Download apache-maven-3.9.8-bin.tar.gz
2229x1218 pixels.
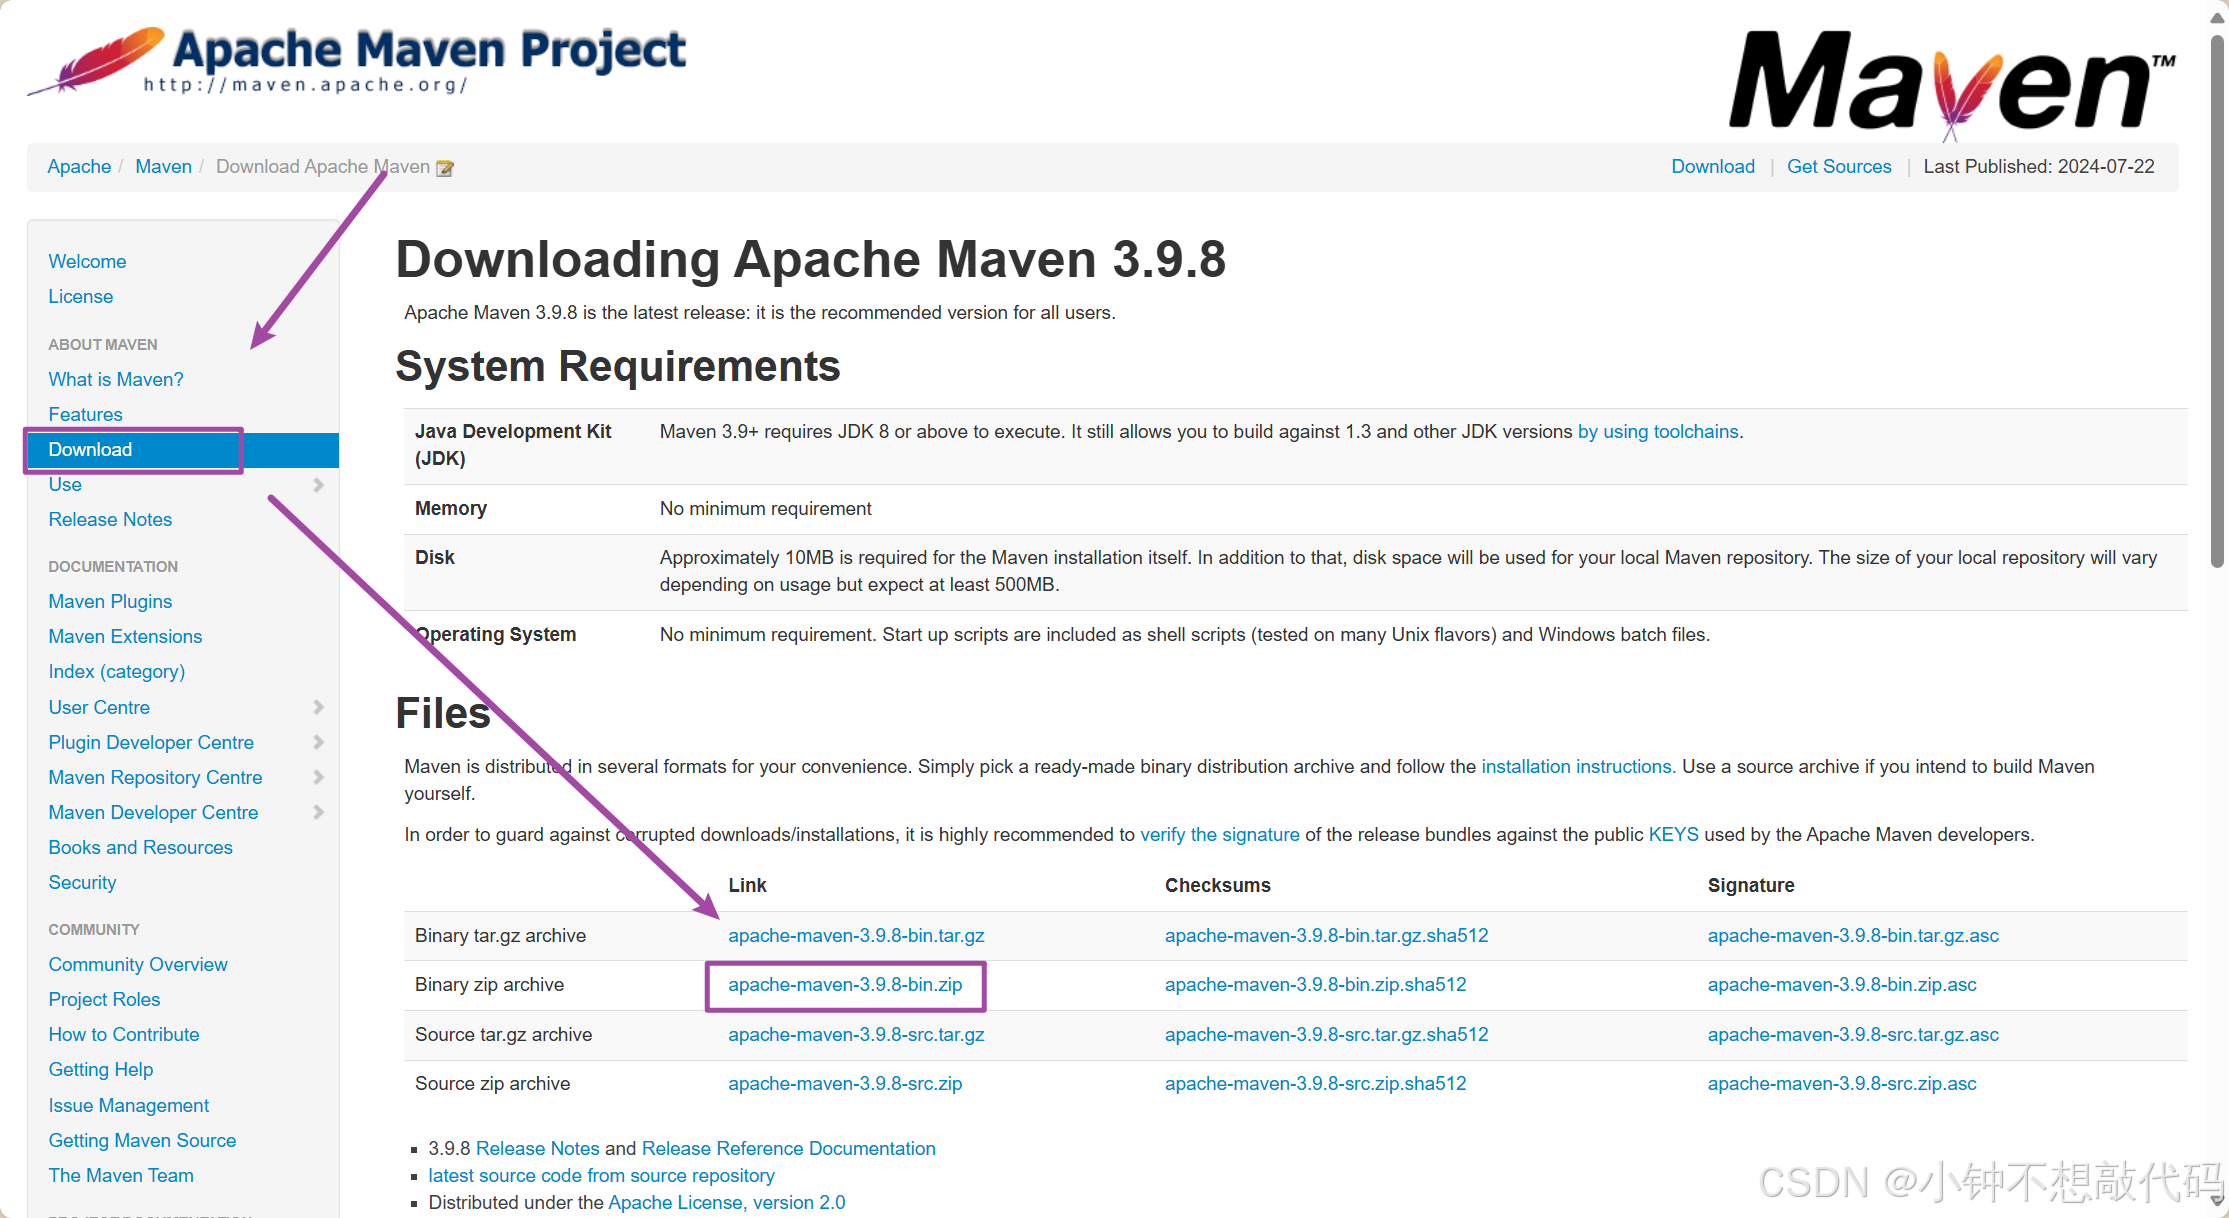point(856,936)
